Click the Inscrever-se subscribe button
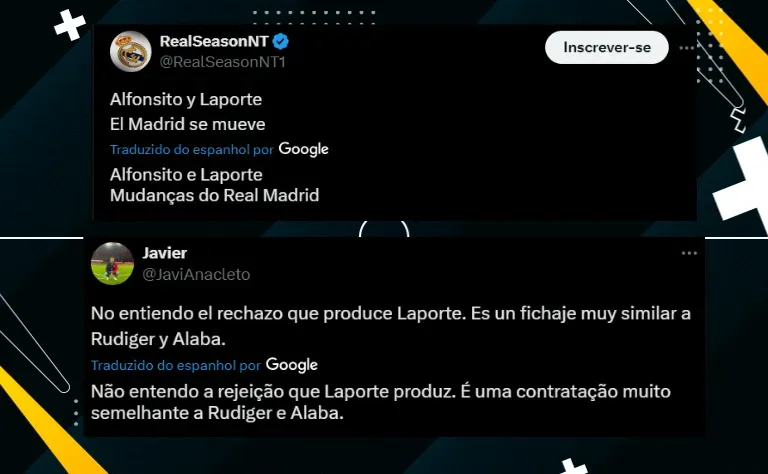Screen dimensions: 768x474 point(607,47)
